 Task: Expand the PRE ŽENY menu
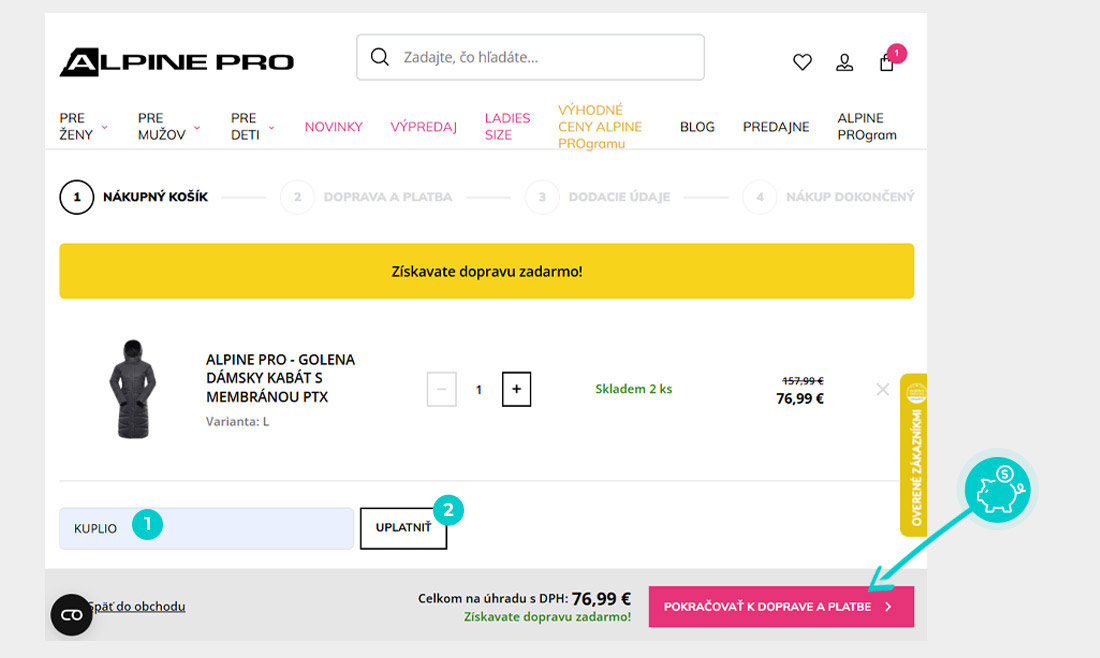coord(83,127)
